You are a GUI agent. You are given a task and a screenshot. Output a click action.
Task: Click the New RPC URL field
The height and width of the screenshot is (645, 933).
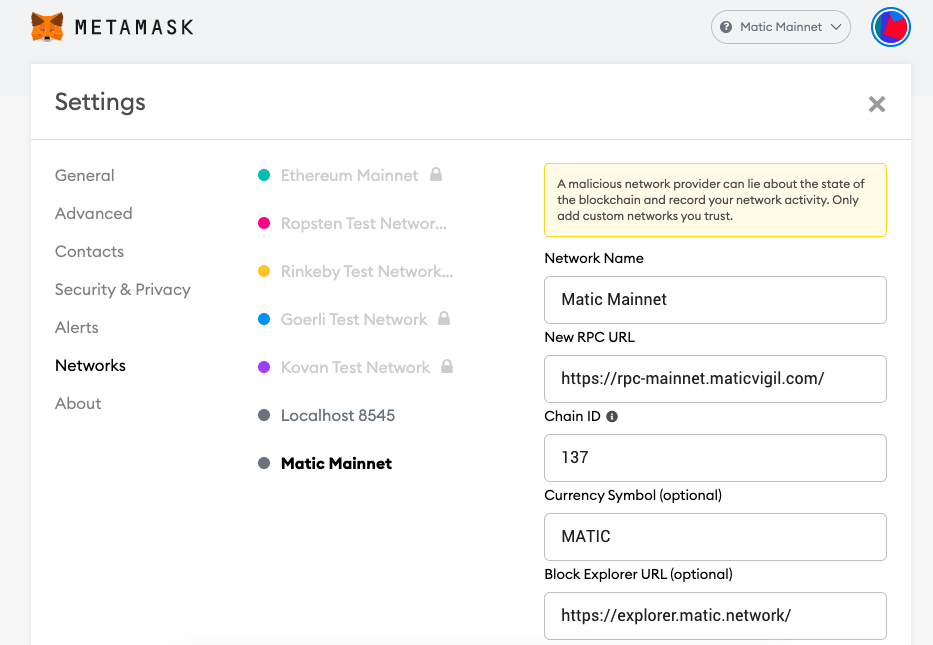pyautogui.click(x=715, y=379)
